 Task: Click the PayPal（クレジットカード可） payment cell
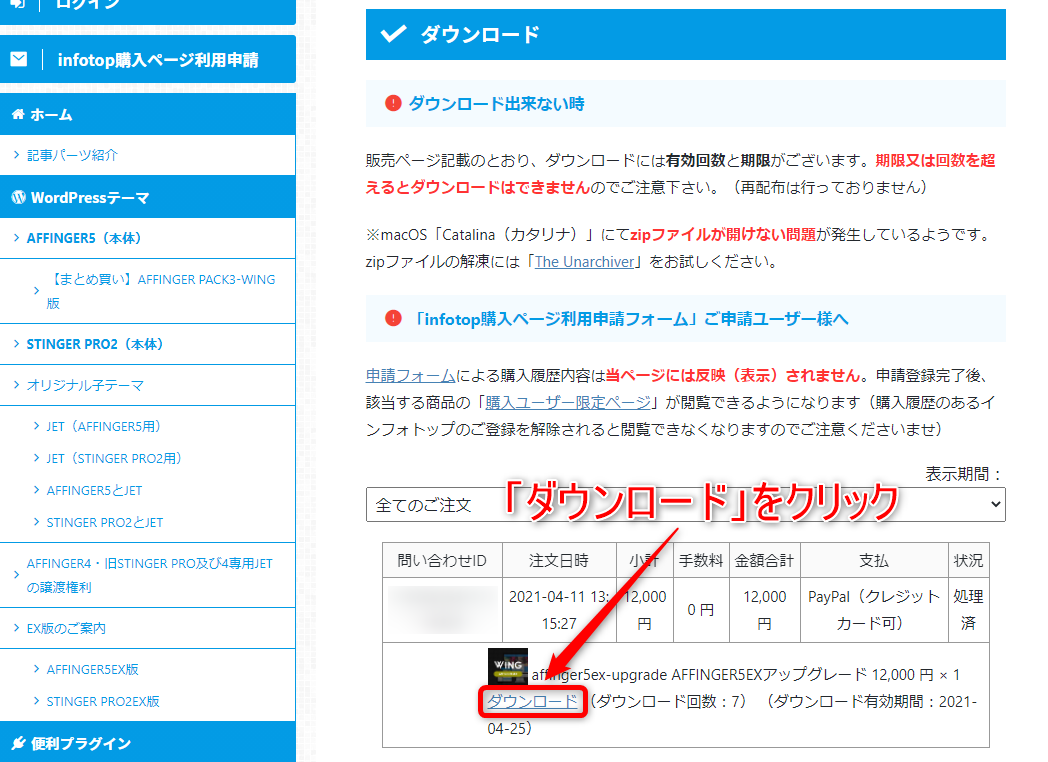coord(874,610)
